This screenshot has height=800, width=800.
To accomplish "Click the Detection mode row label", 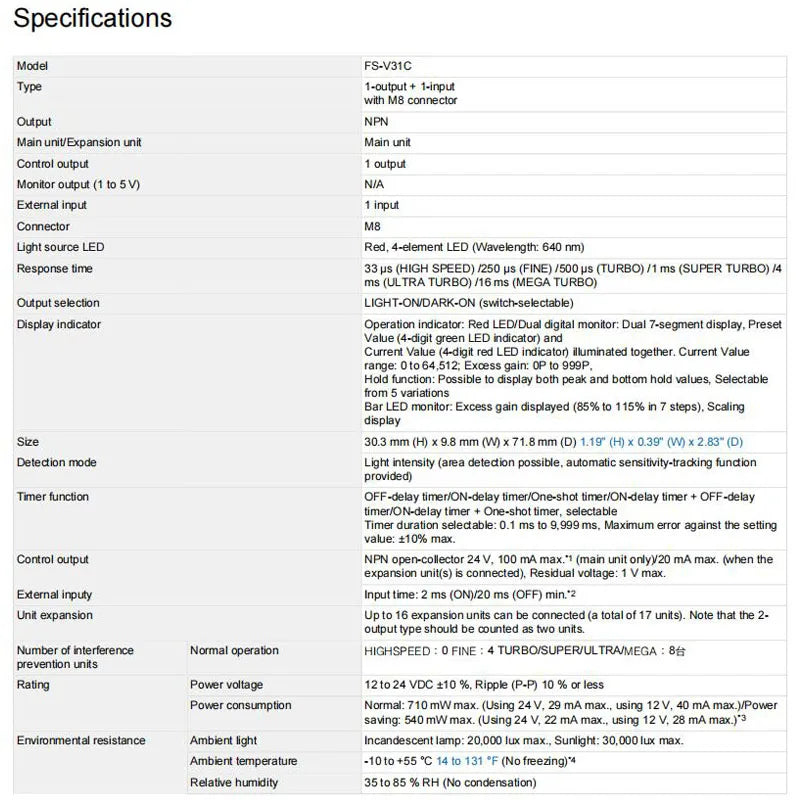I will 57,462.
